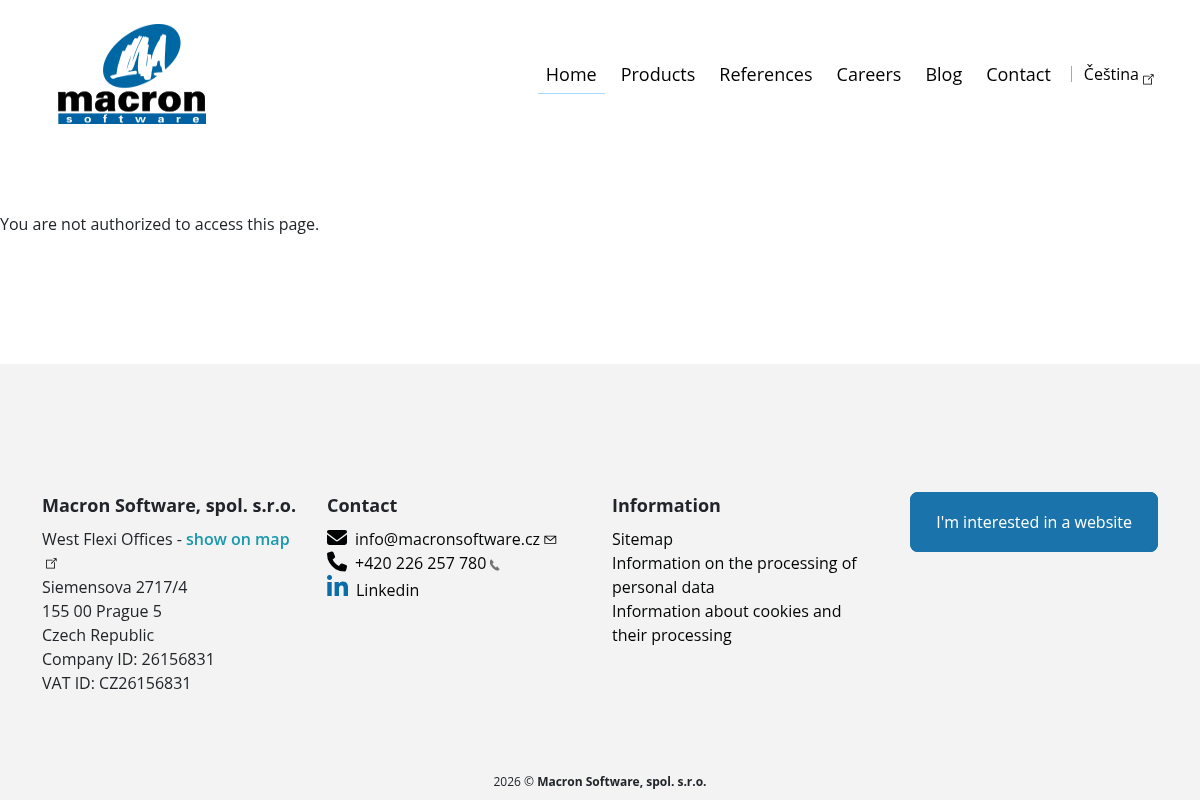This screenshot has height=800, width=1200.
Task: Select Contact in the top menu
Action: 1018,74
